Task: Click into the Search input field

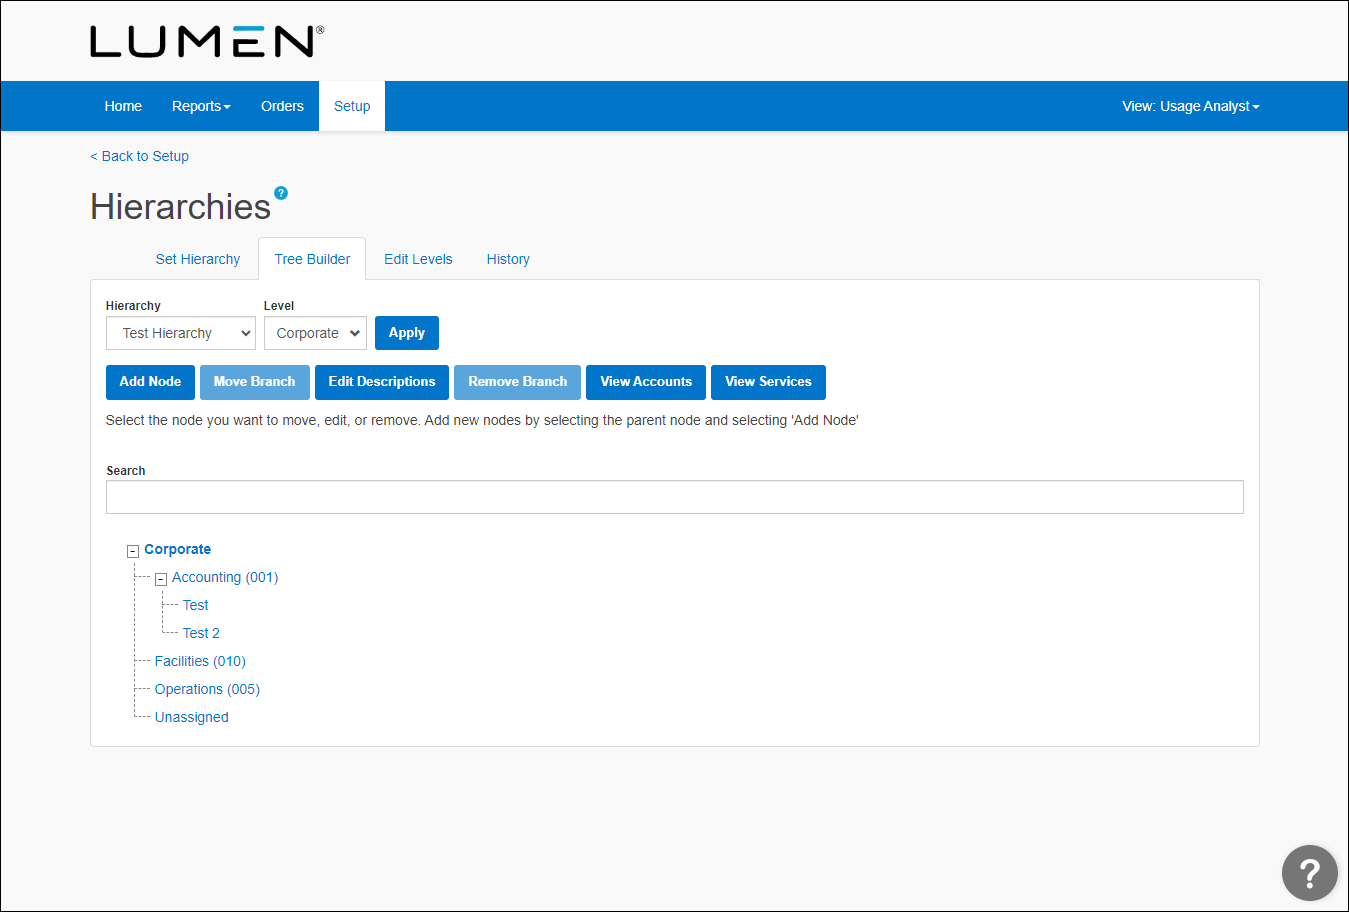Action: point(674,497)
